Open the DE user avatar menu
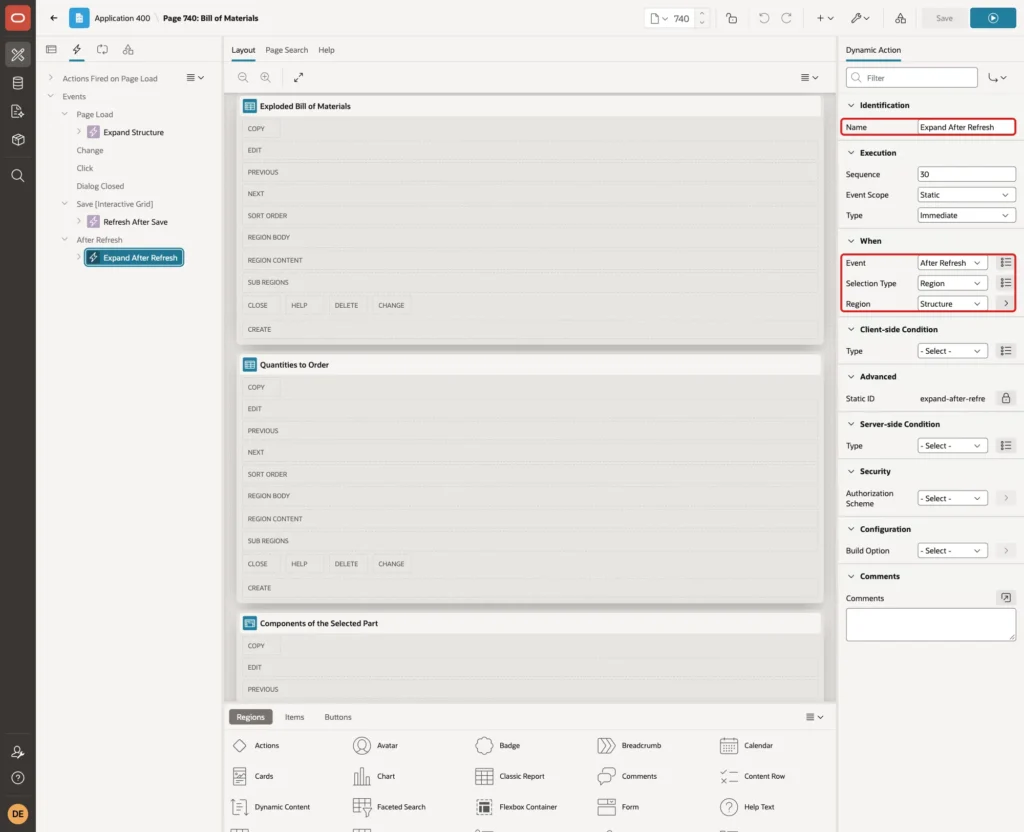This screenshot has height=832, width=1024. pyautogui.click(x=18, y=814)
